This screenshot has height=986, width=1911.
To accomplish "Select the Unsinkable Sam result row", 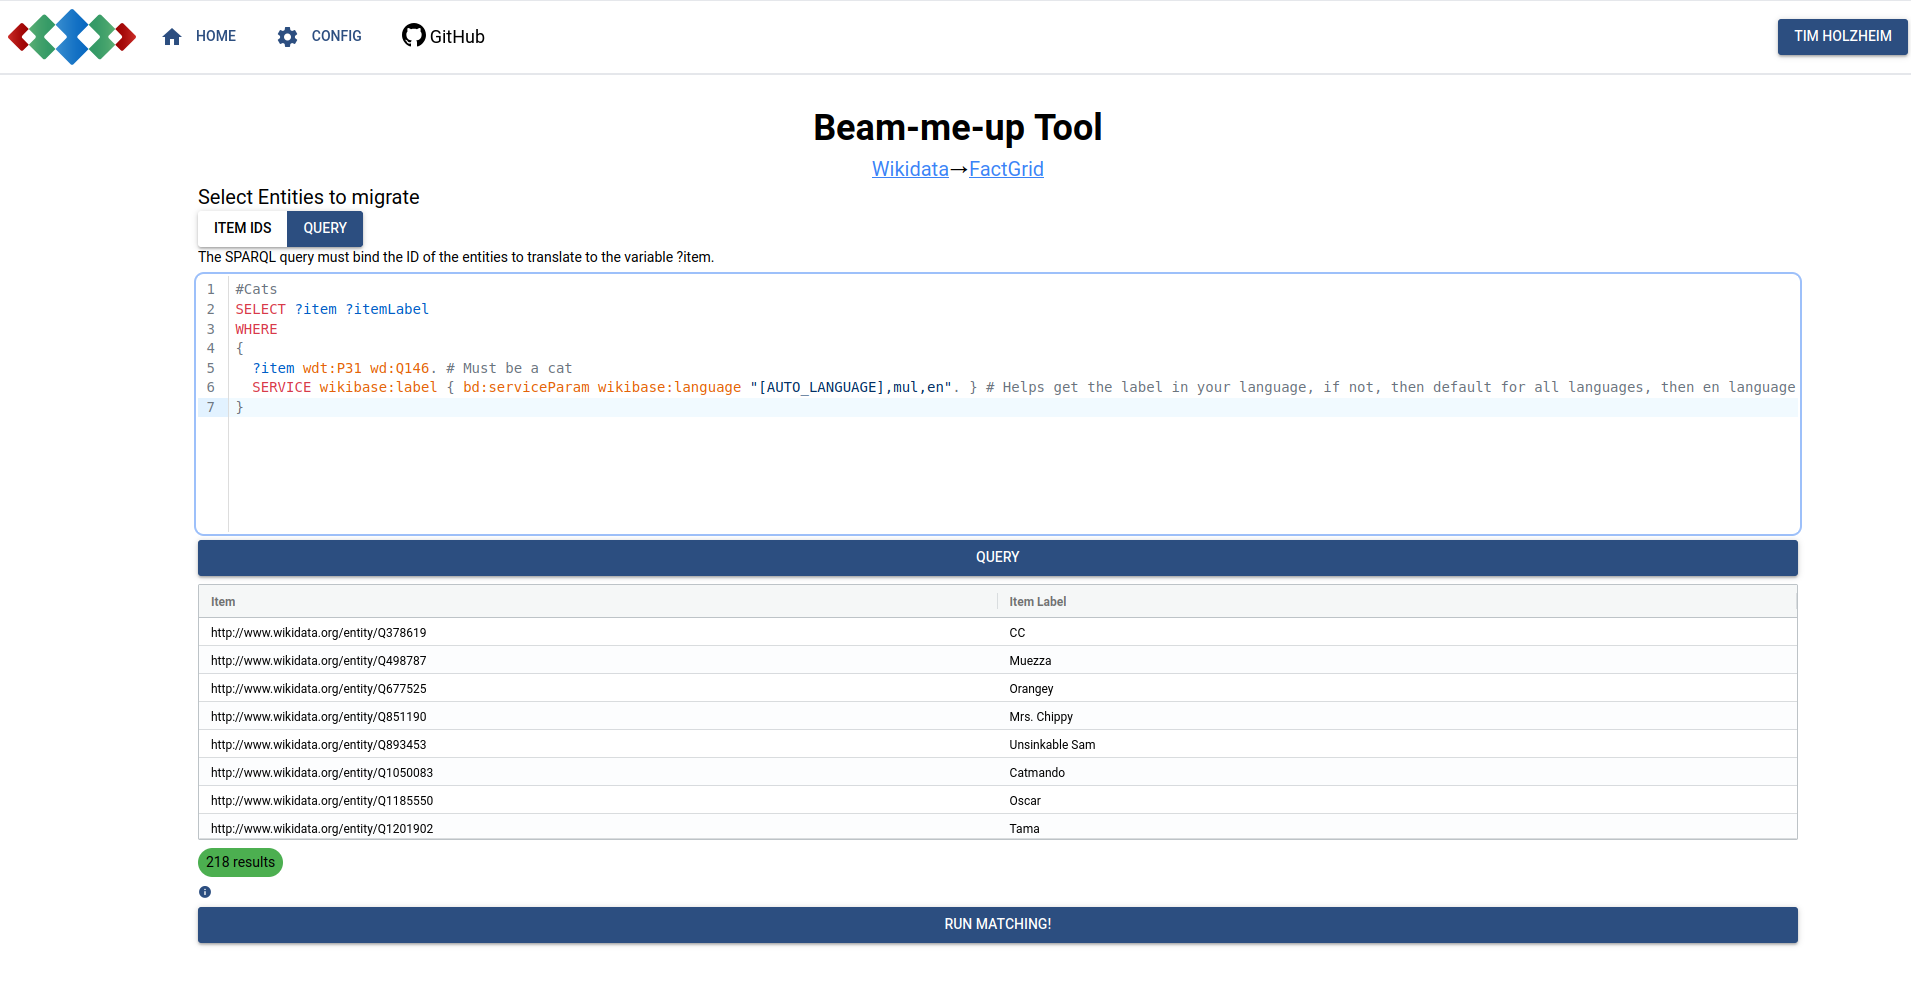I will [x=997, y=745].
